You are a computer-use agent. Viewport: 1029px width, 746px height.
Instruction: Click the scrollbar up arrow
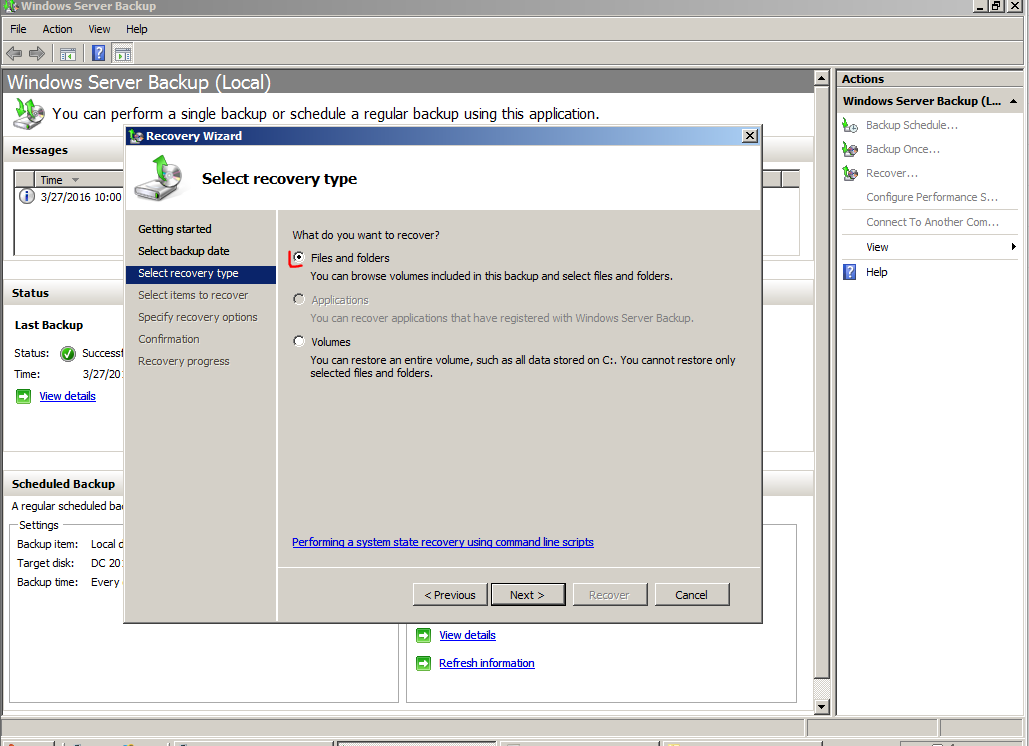(821, 78)
